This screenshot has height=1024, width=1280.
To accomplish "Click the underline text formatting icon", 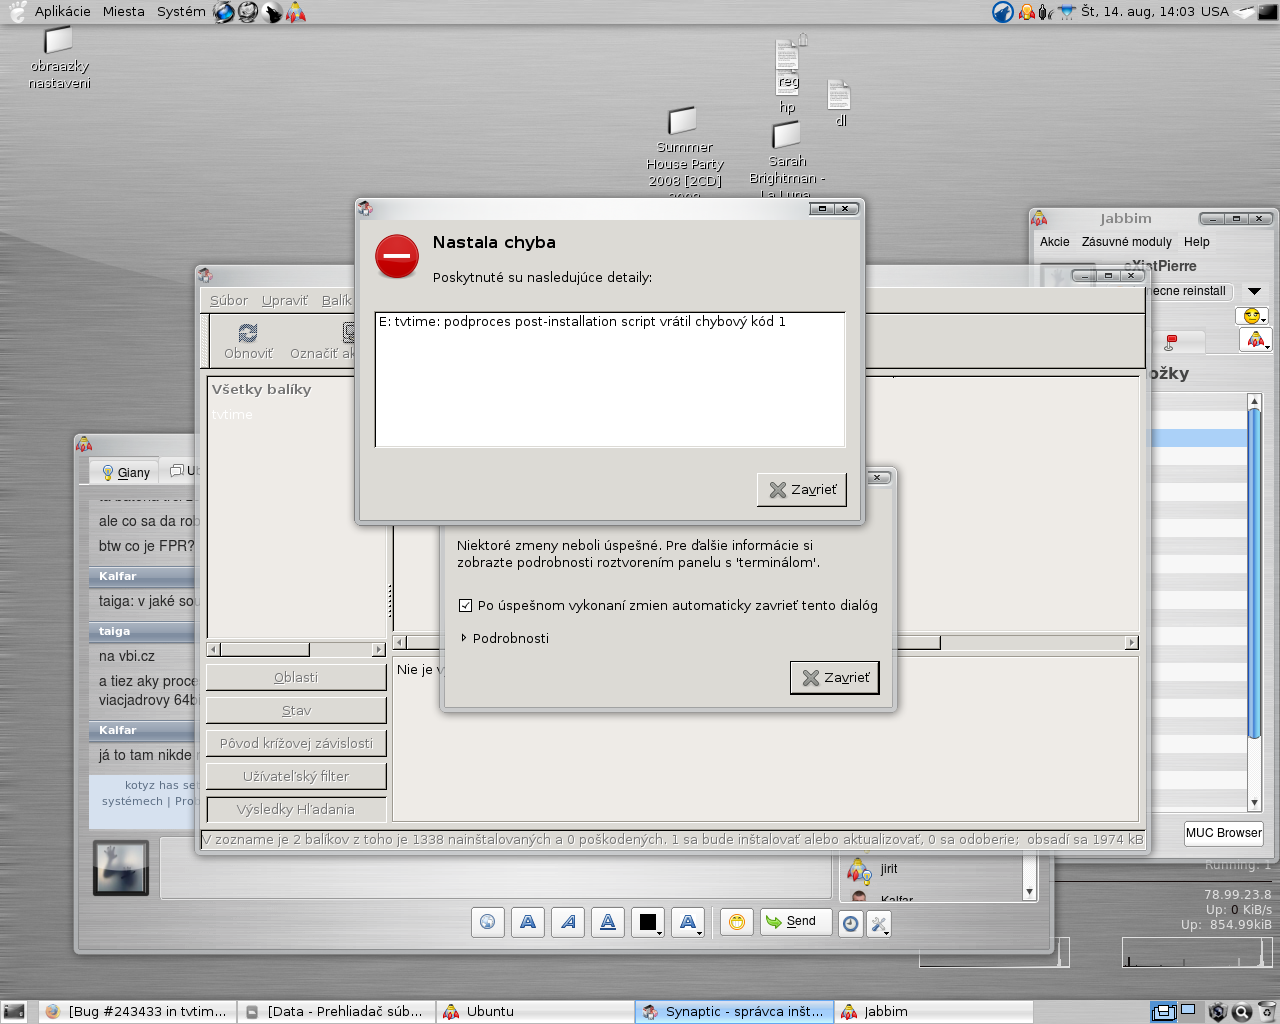I will [x=608, y=922].
